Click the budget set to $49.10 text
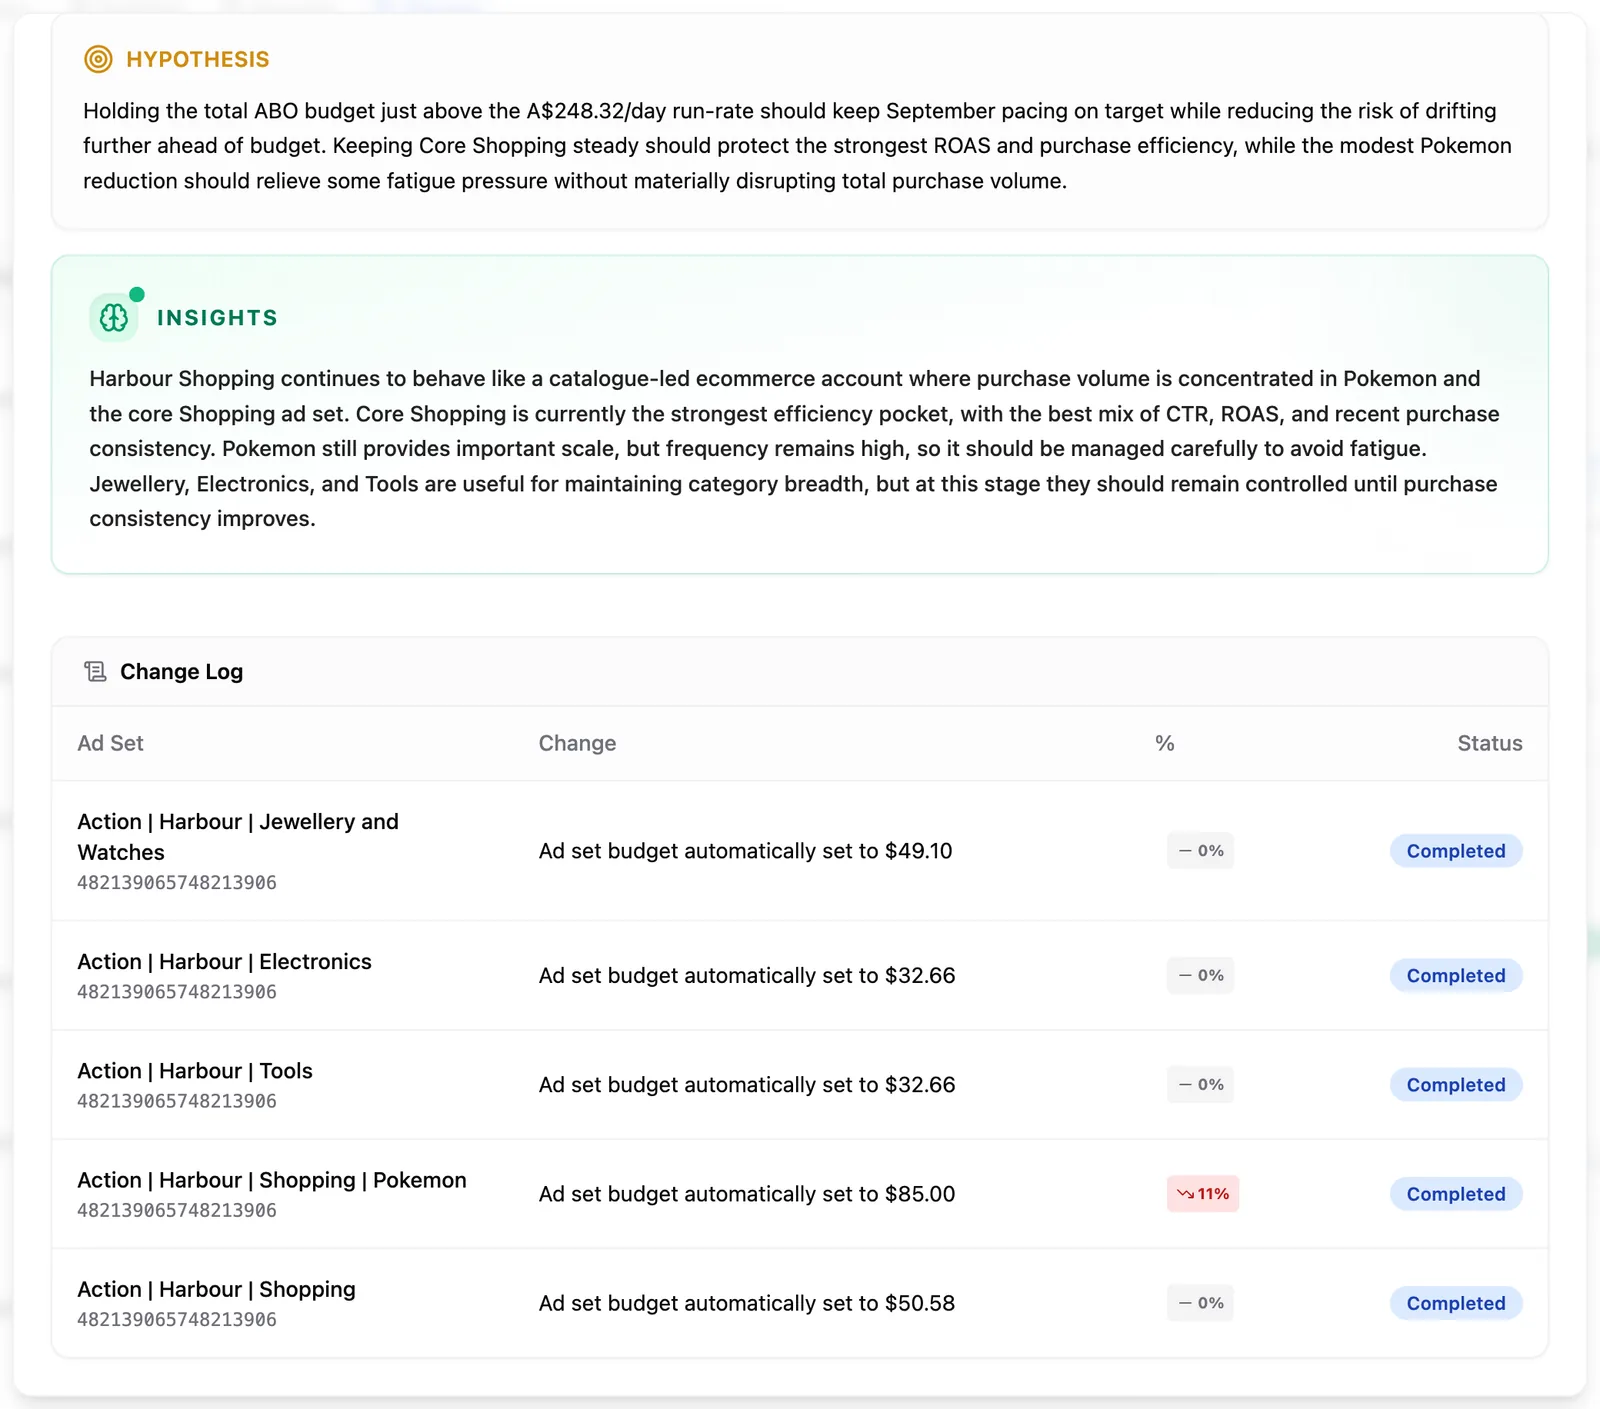1600x1409 pixels. pyautogui.click(x=745, y=851)
